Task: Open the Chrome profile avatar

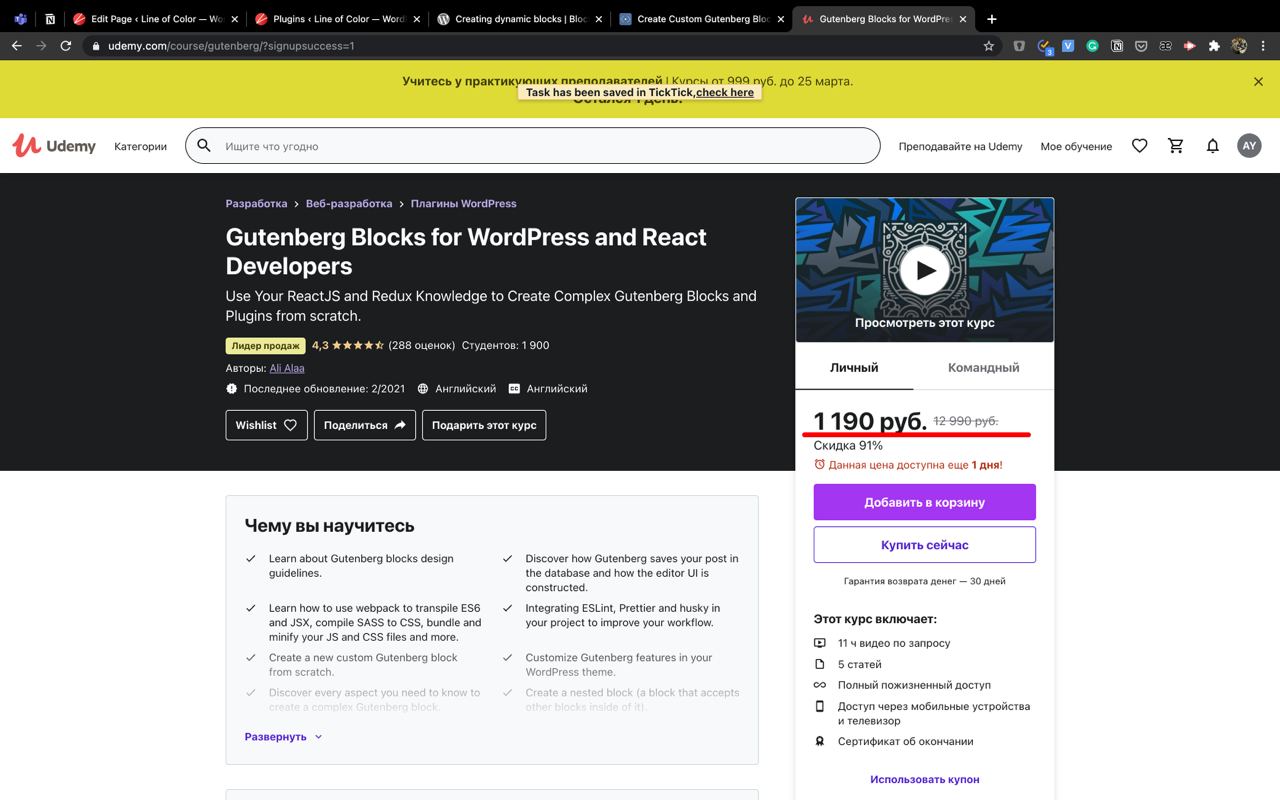Action: (1239, 46)
